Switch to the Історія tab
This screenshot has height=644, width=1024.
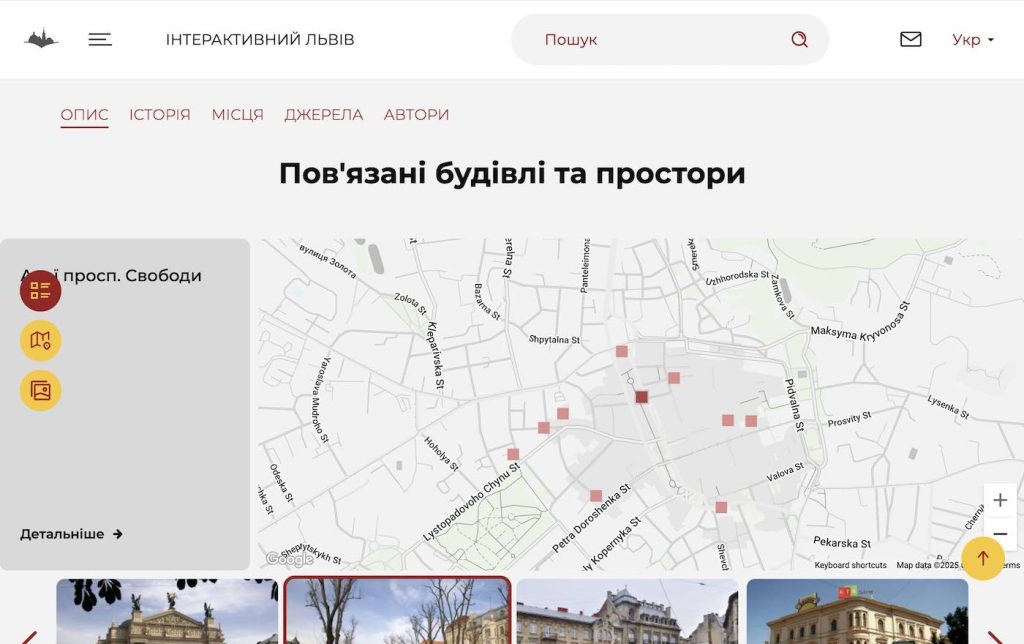coord(159,115)
